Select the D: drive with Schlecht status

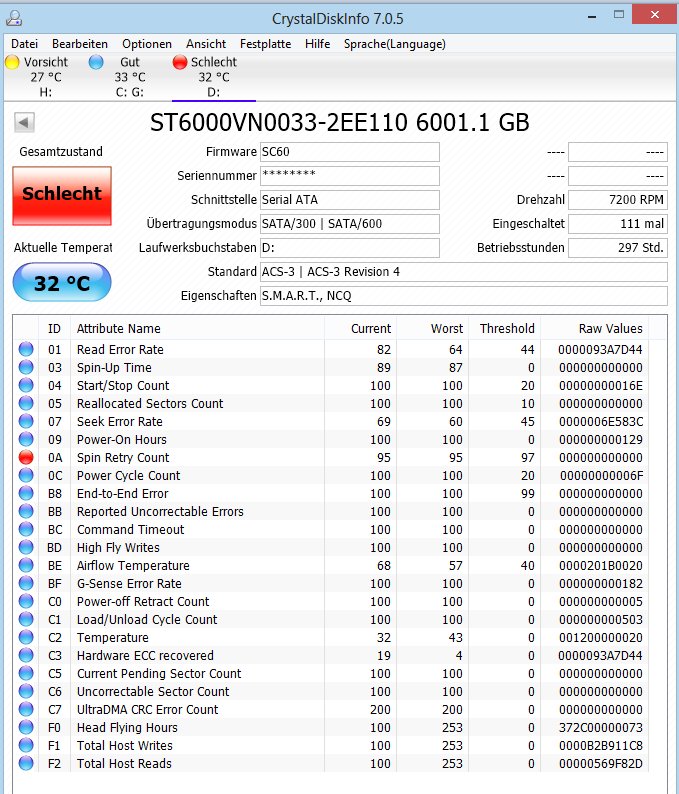click(214, 77)
